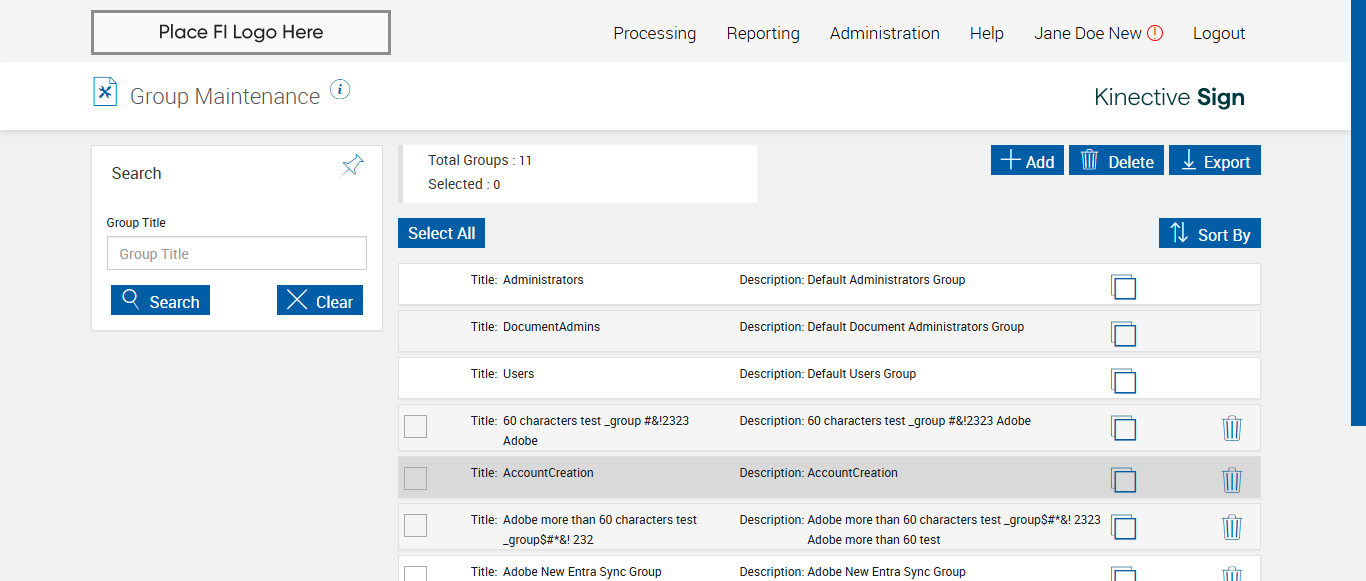This screenshot has width=1366, height=581.
Task: Click copy icon for DocumentAdmins group
Action: (x=1123, y=333)
